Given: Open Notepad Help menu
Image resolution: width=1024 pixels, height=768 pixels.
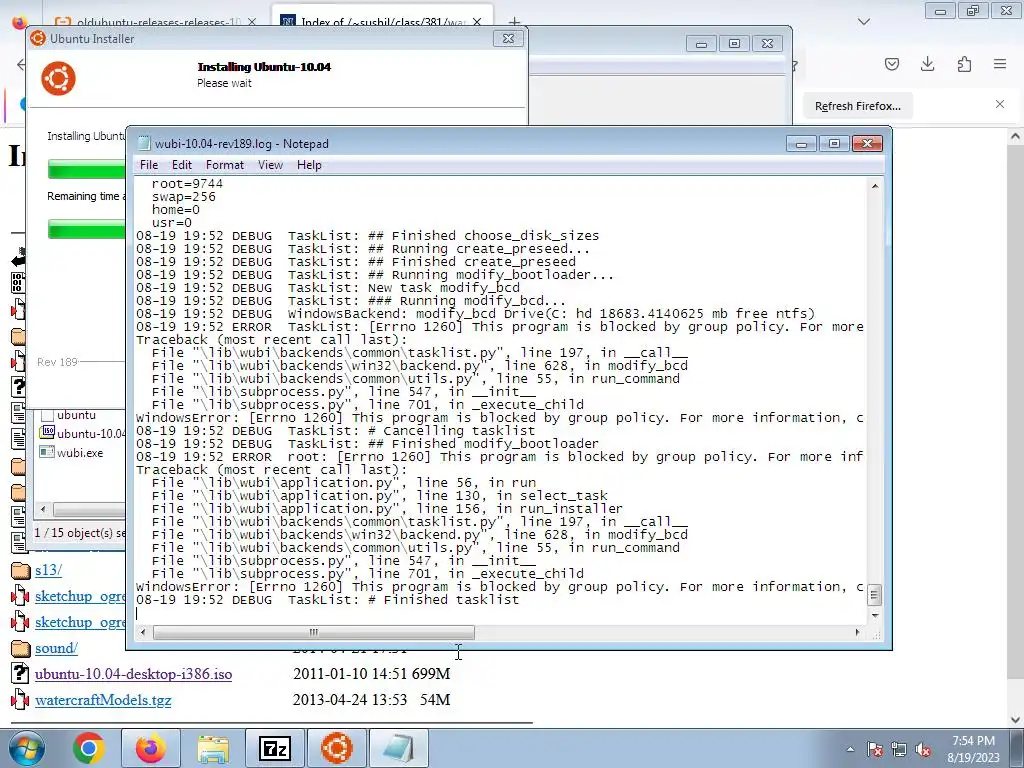Looking at the screenshot, I should pos(309,165).
